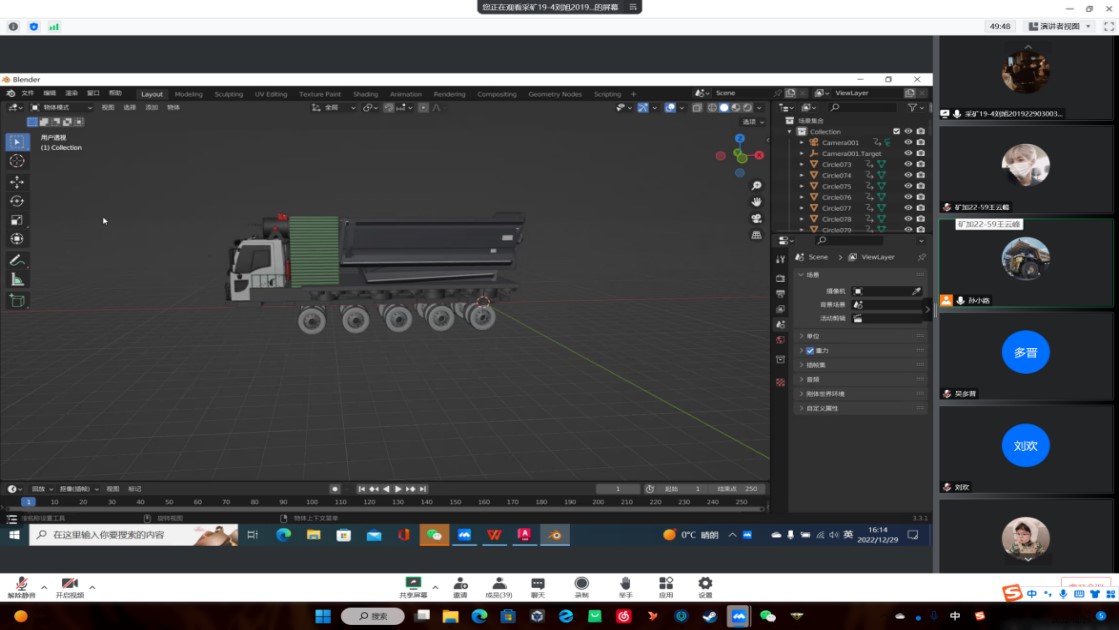Click the meeting share screen button
The width and height of the screenshot is (1119, 630).
pos(413,587)
